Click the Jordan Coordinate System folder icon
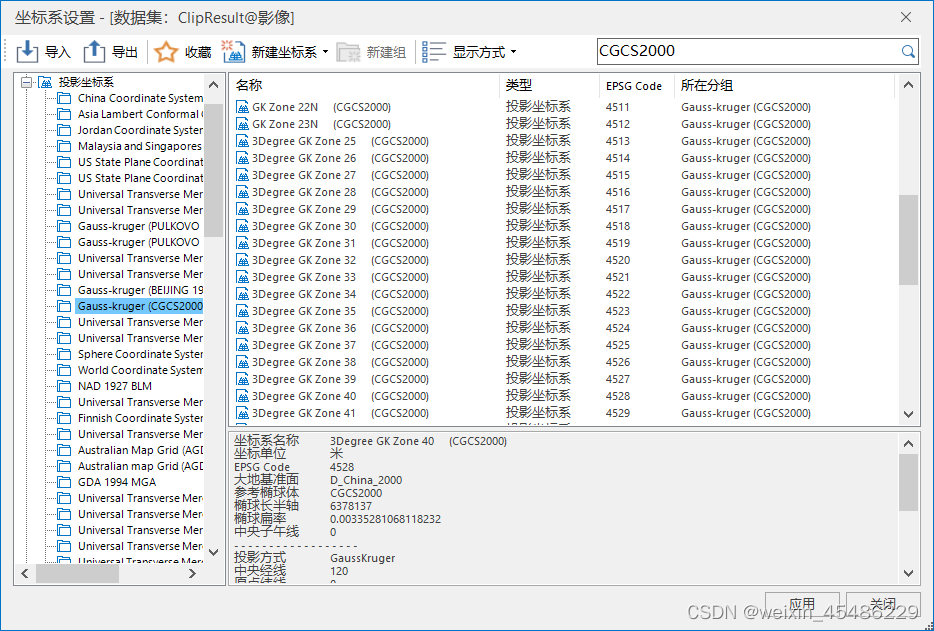This screenshot has width=934, height=631. [x=64, y=130]
